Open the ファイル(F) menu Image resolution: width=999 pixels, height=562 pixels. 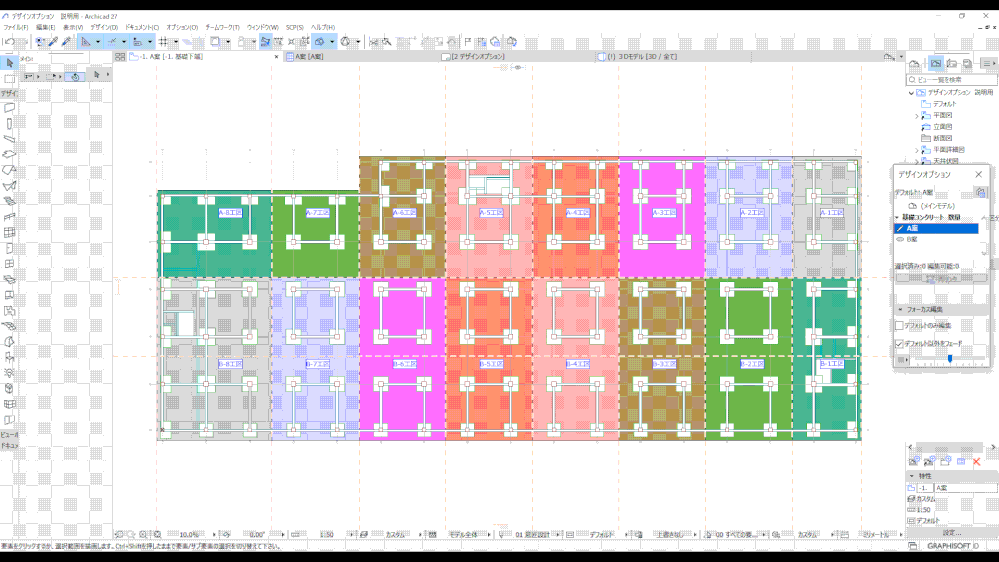point(16,27)
